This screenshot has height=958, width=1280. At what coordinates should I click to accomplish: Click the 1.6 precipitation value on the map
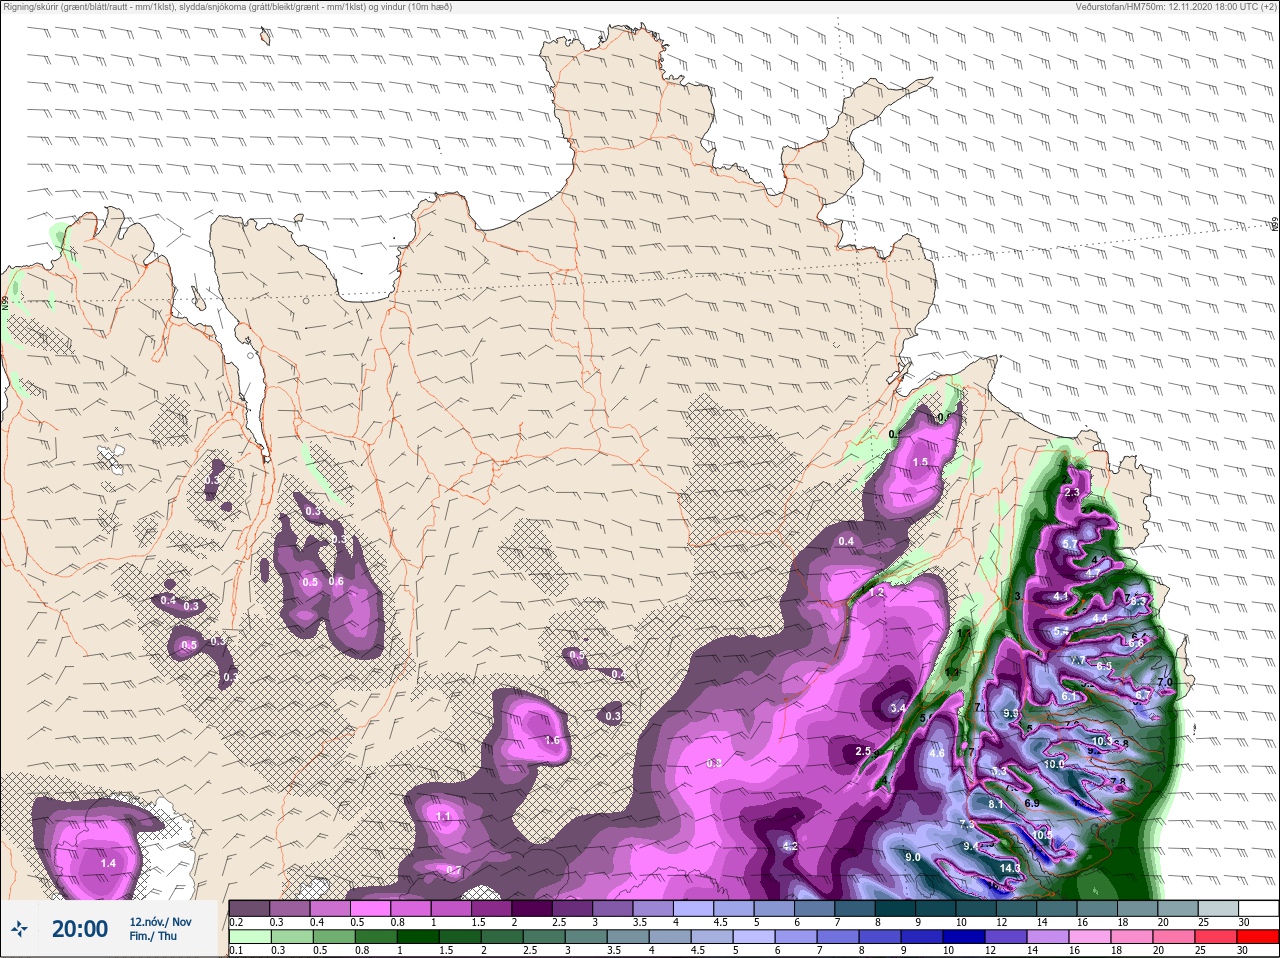point(553,740)
